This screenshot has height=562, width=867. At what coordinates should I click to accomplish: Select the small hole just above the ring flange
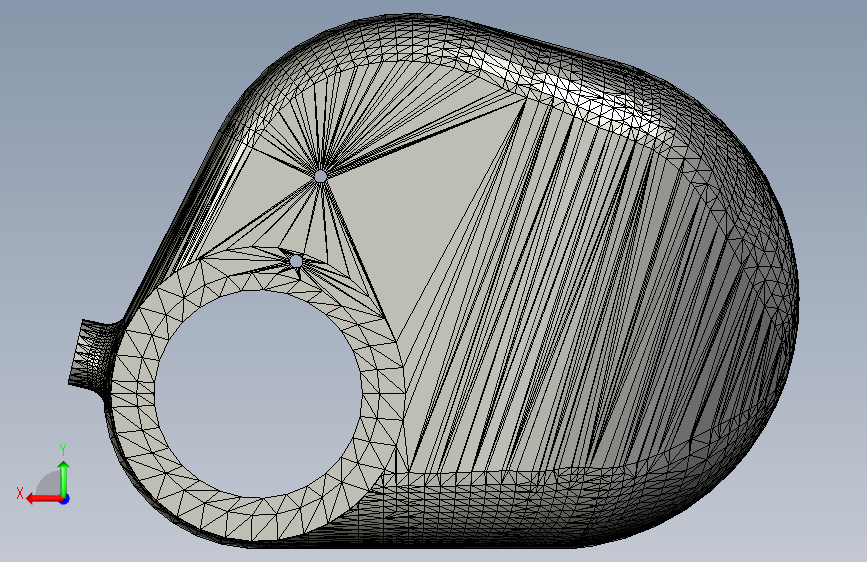click(296, 261)
